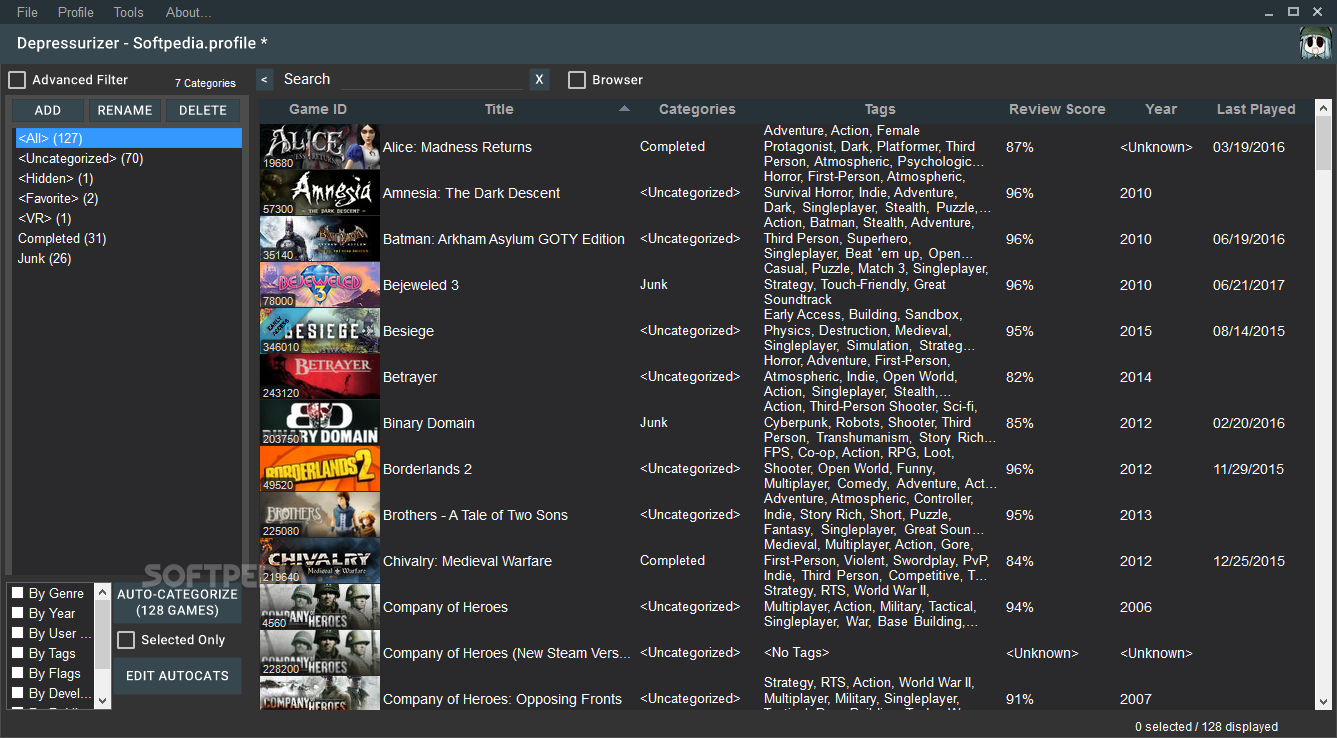The image size is (1337, 738).
Task: Click the DELETE category button
Action: tap(203, 110)
